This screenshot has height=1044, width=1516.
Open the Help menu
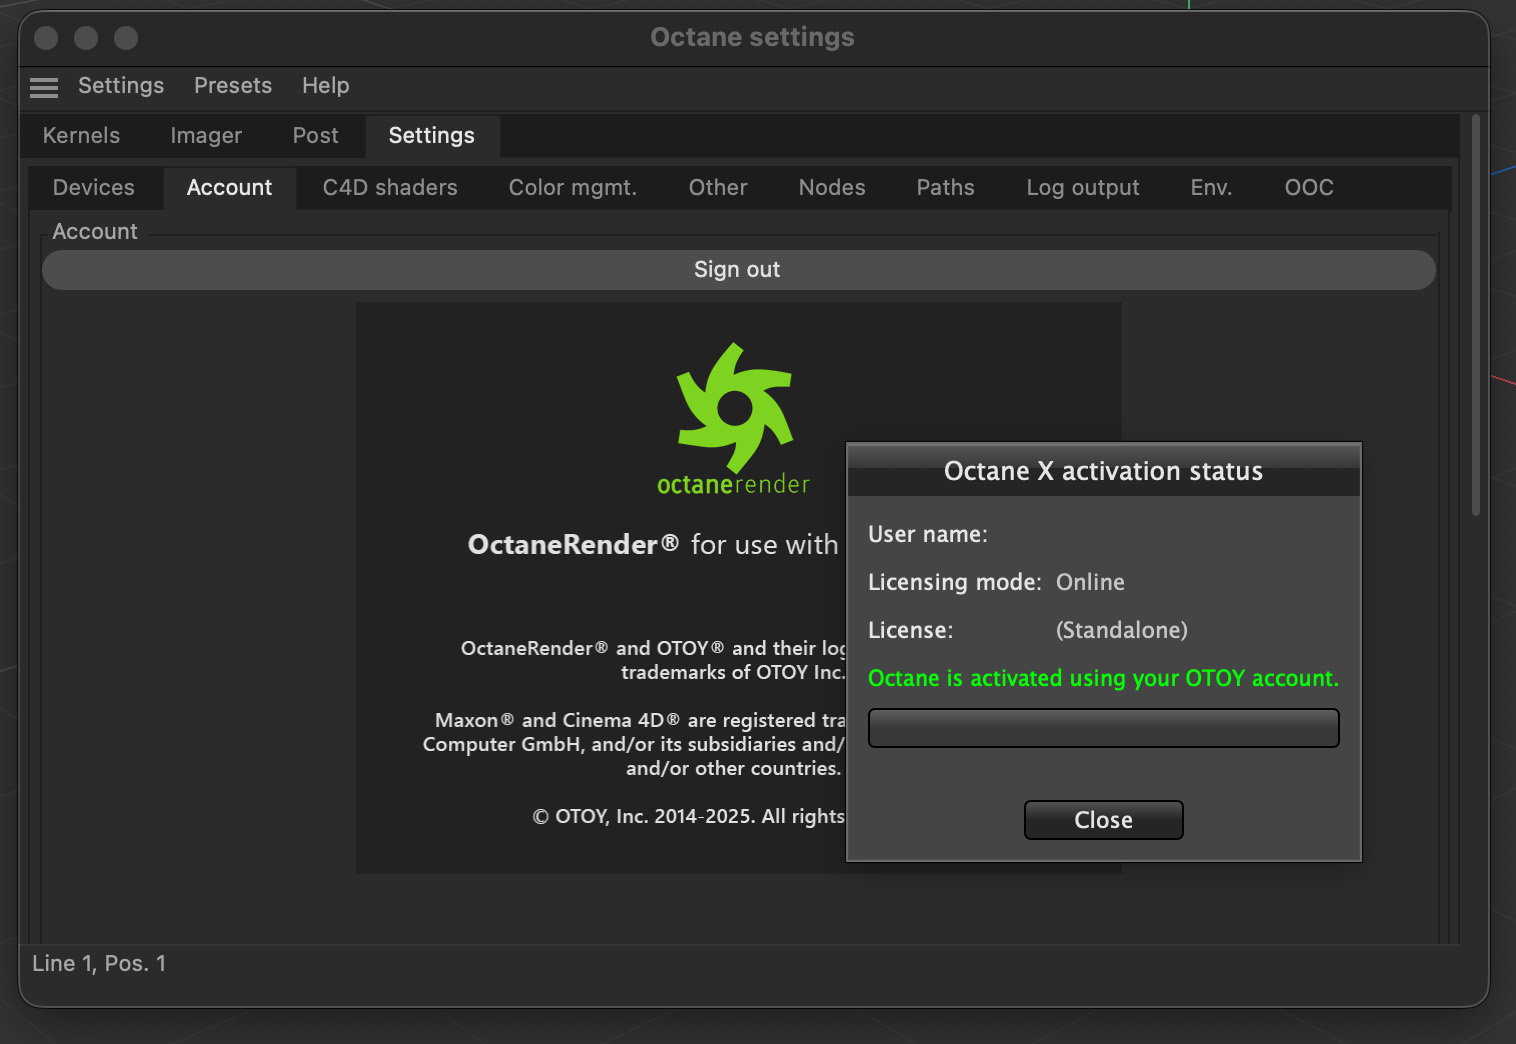click(326, 86)
